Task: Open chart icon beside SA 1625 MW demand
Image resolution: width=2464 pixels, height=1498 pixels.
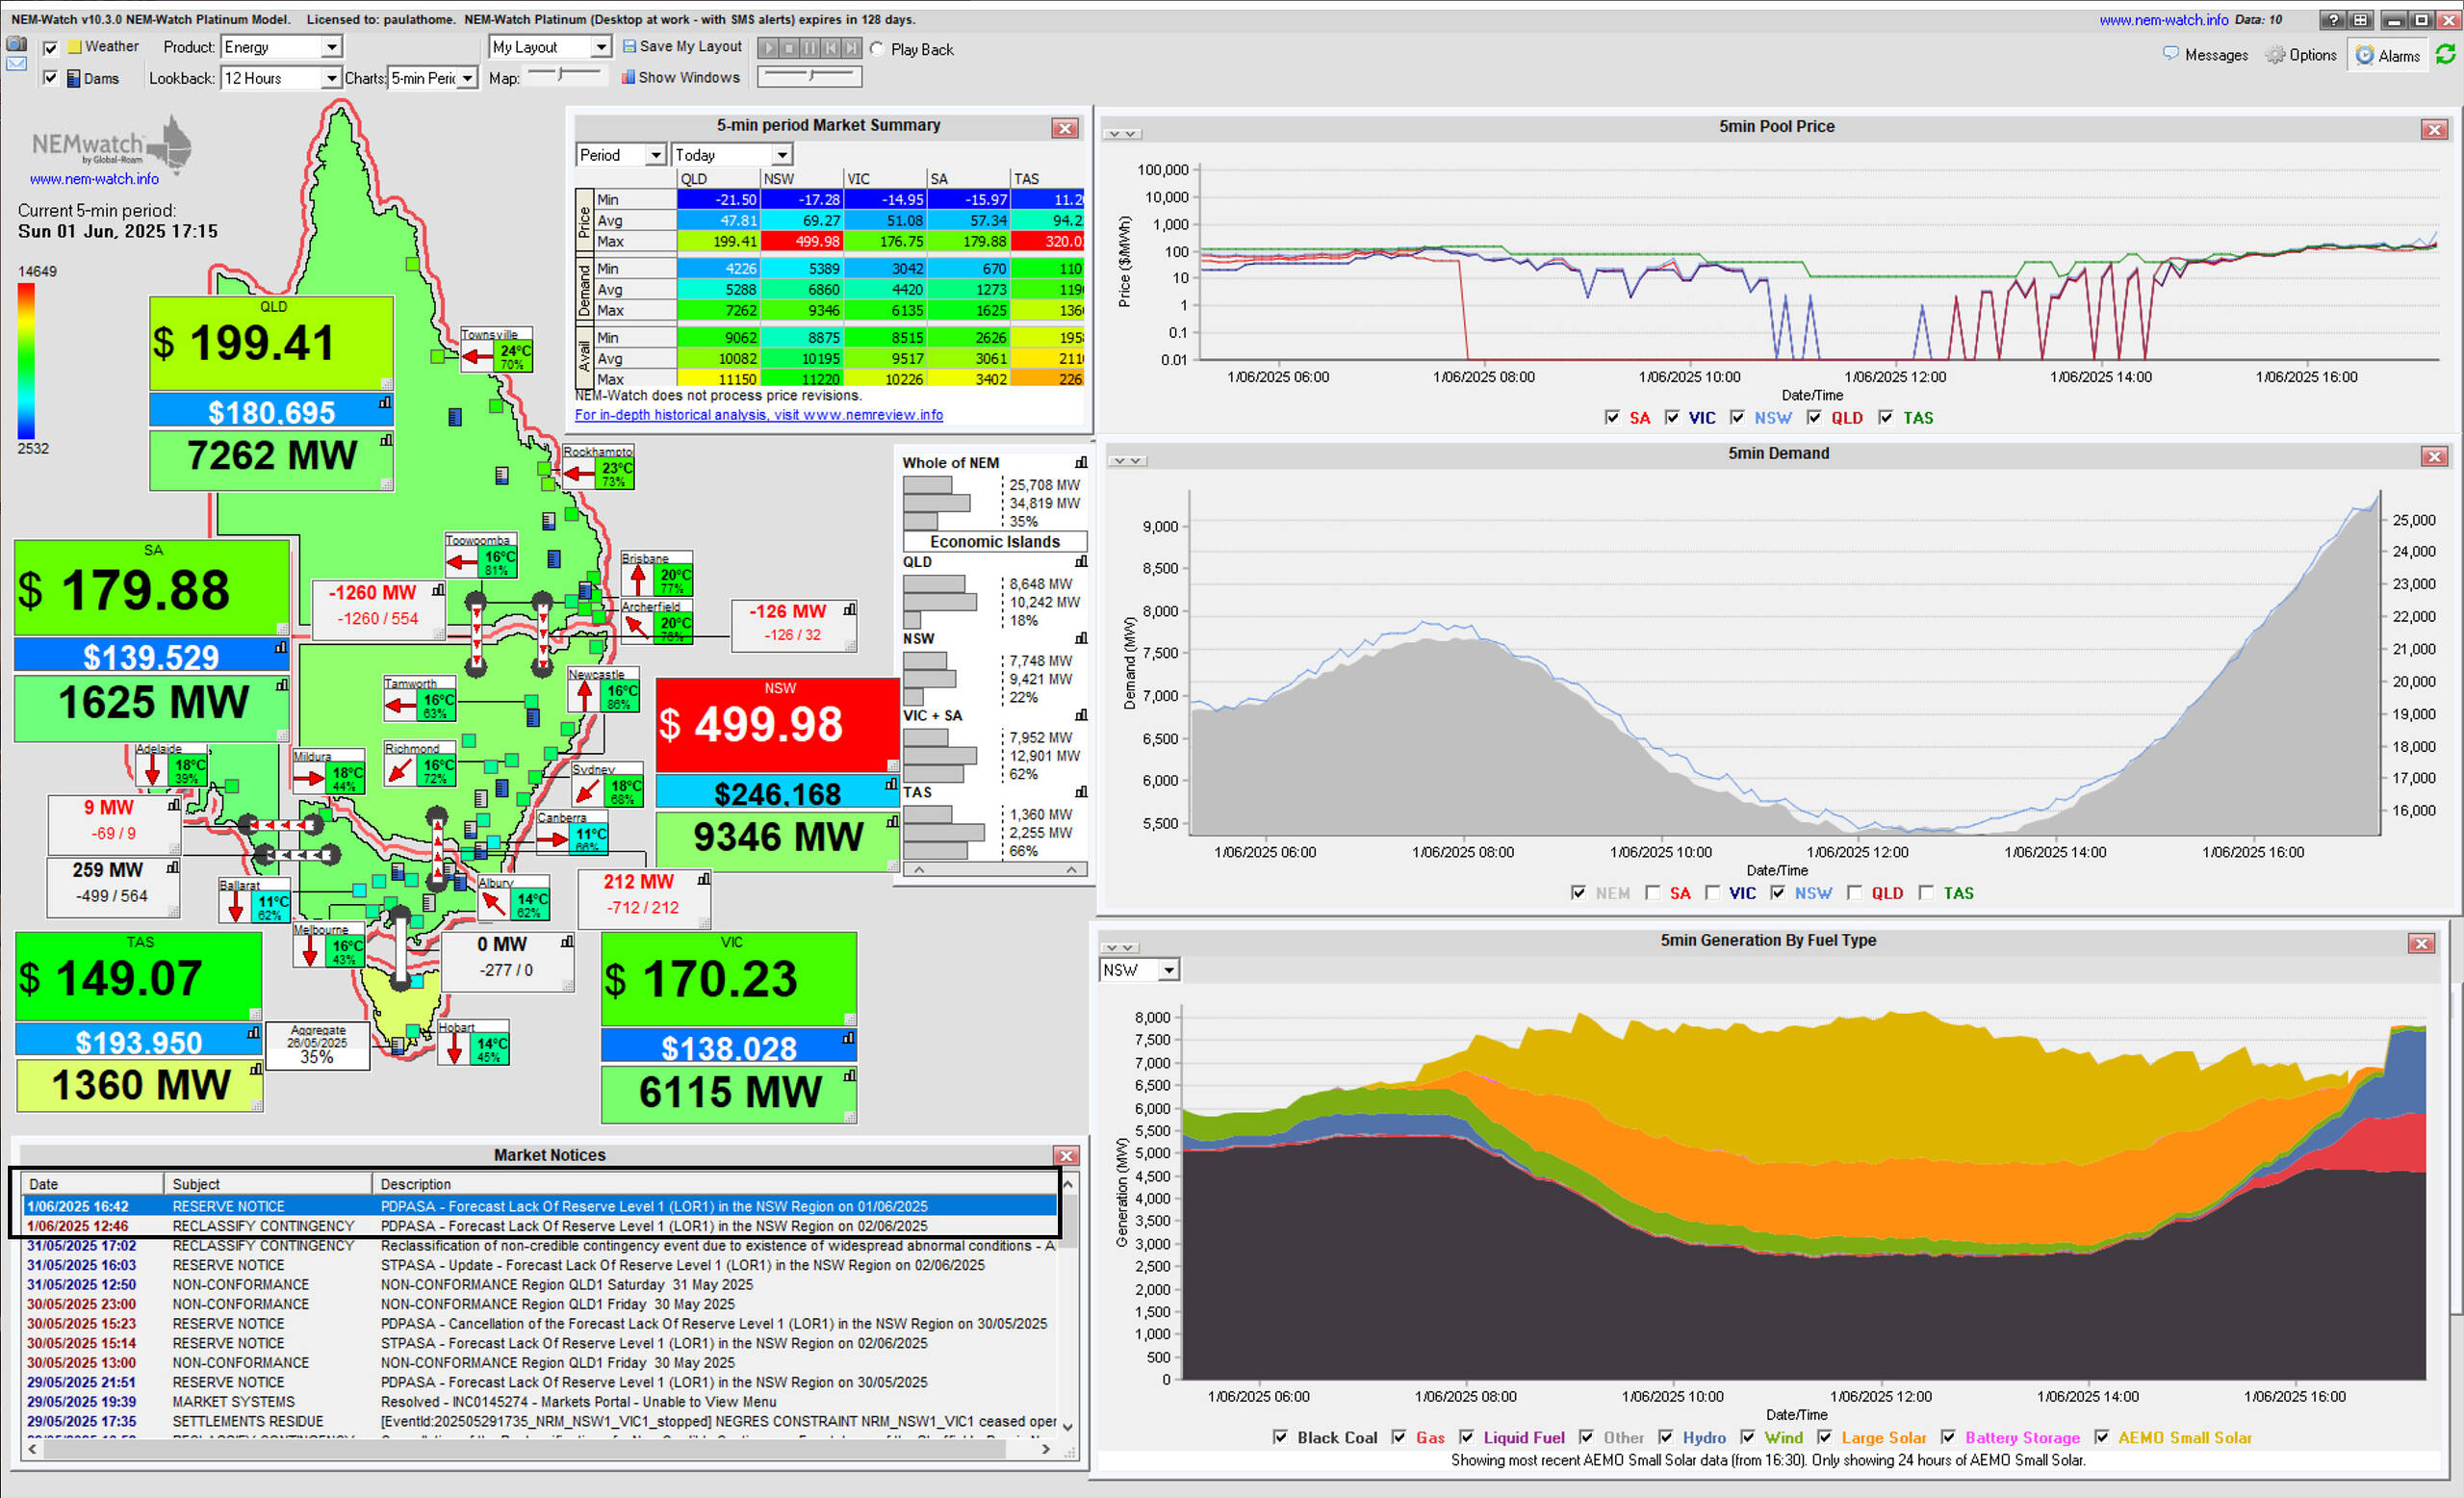Action: coord(282,685)
